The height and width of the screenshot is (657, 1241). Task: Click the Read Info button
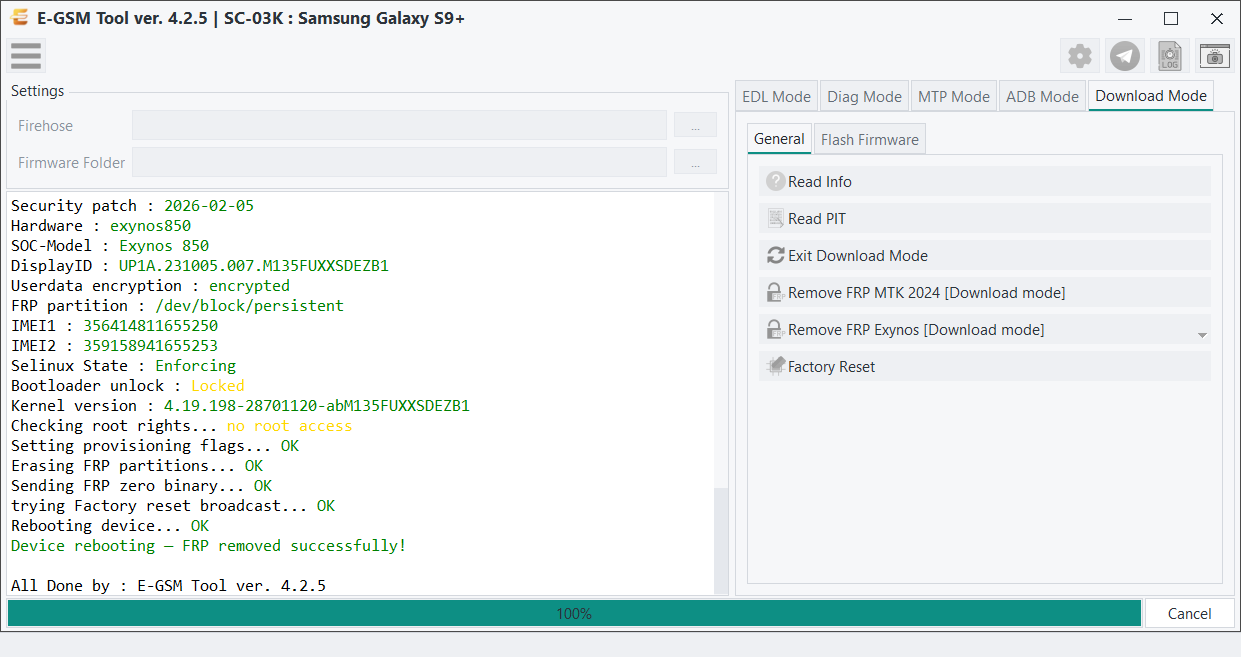tap(984, 181)
